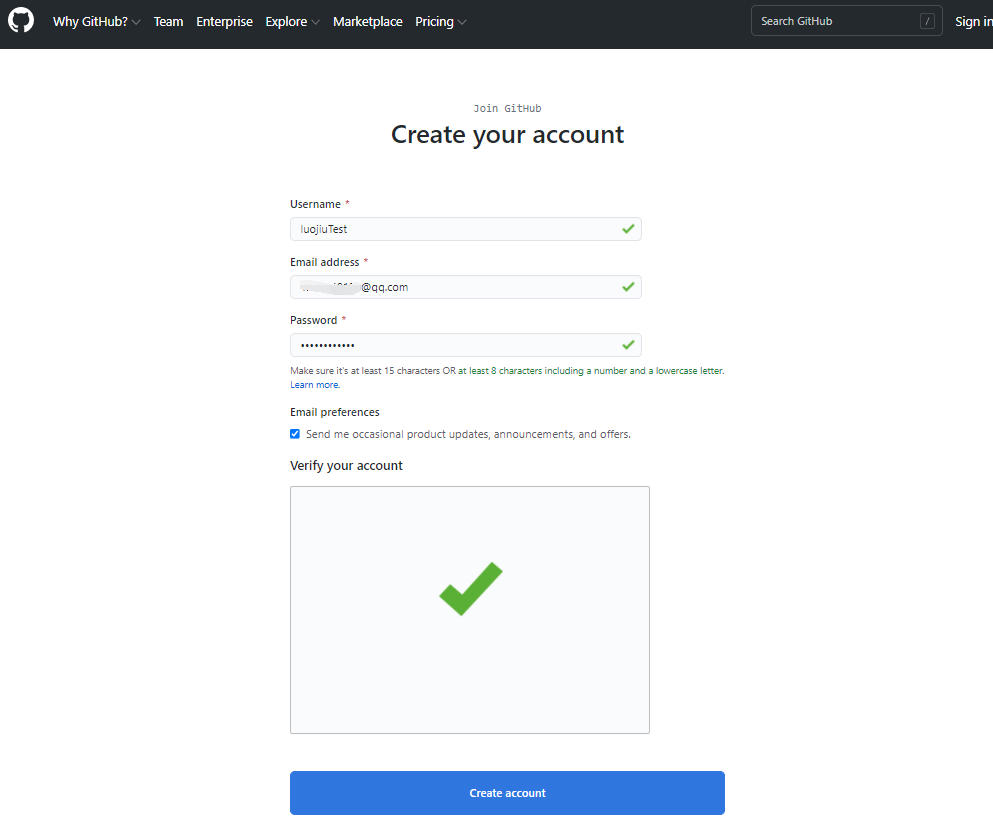Expand the Pricing dropdown menu

440,21
